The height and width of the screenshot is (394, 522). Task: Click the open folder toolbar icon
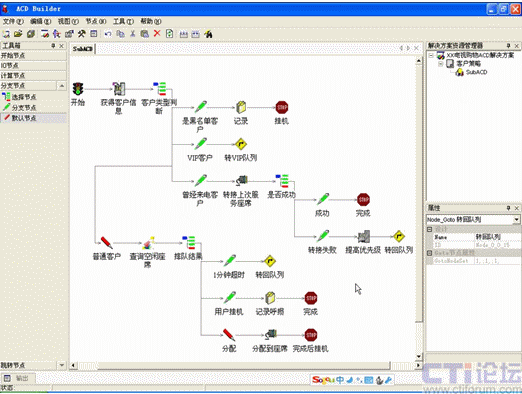18,34
